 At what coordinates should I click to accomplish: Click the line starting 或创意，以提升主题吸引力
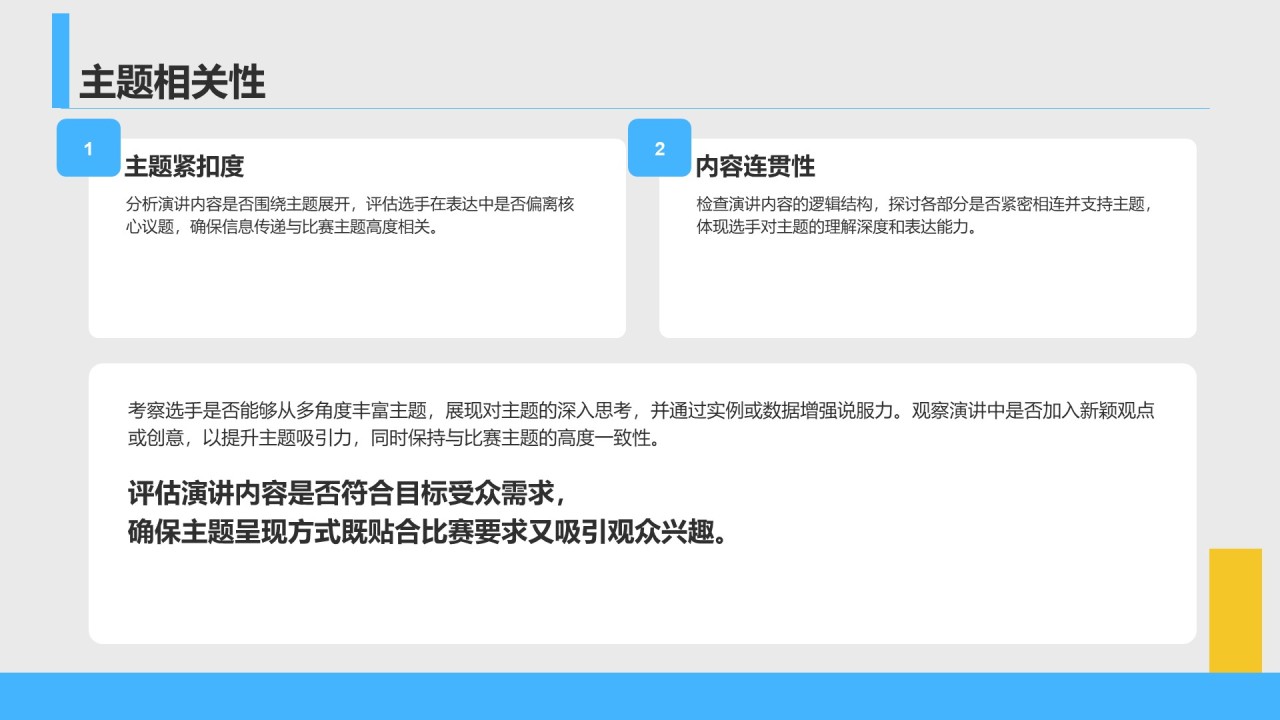(394, 438)
